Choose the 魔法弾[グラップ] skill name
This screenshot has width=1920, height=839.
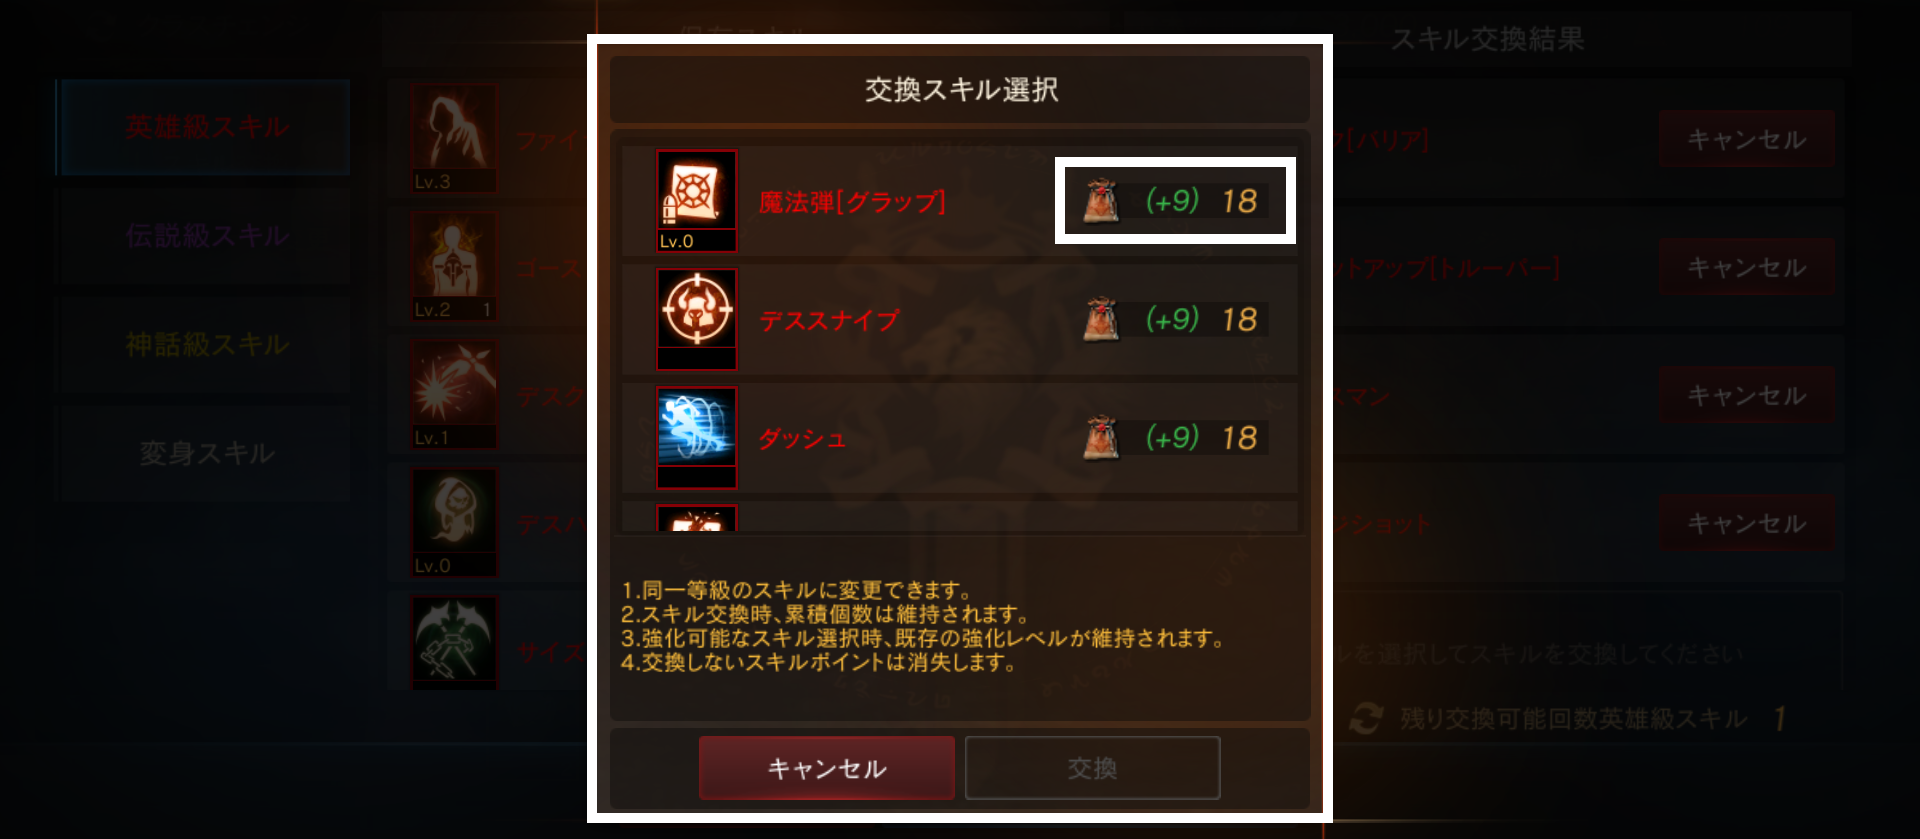tap(852, 202)
